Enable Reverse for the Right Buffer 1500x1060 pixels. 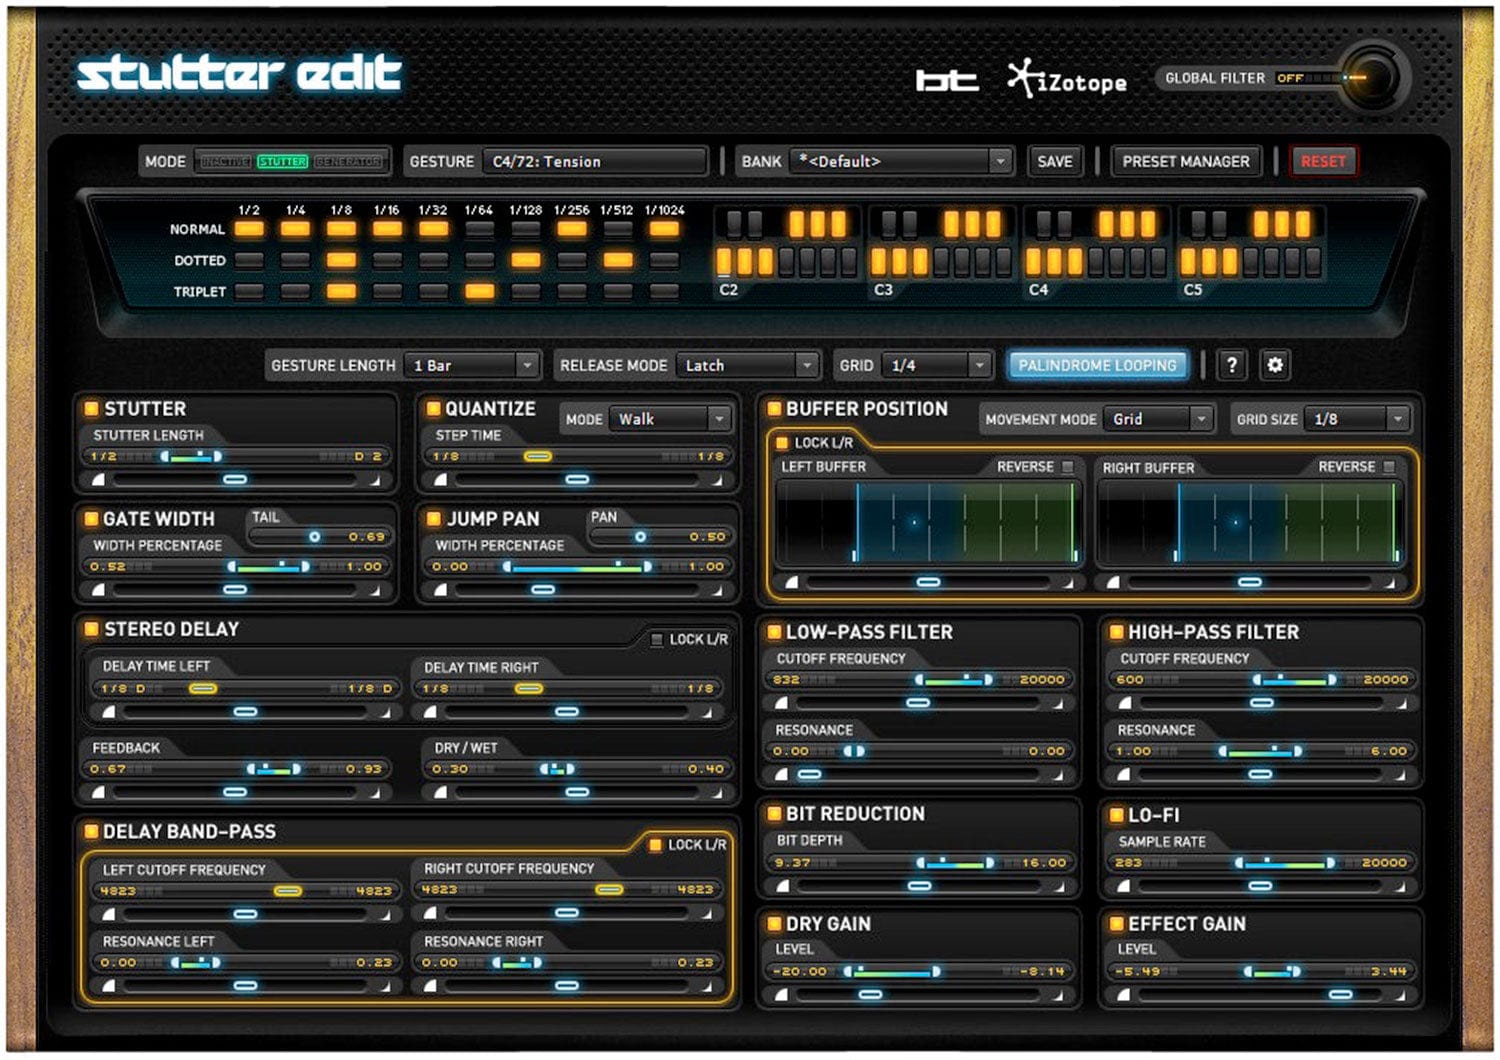(1390, 467)
